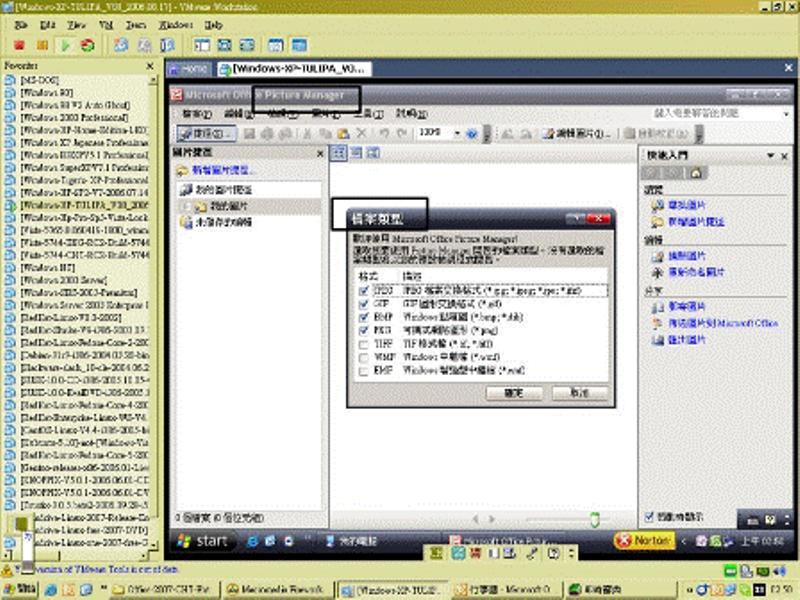Click the edit pictures toolbar button

[x=578, y=134]
